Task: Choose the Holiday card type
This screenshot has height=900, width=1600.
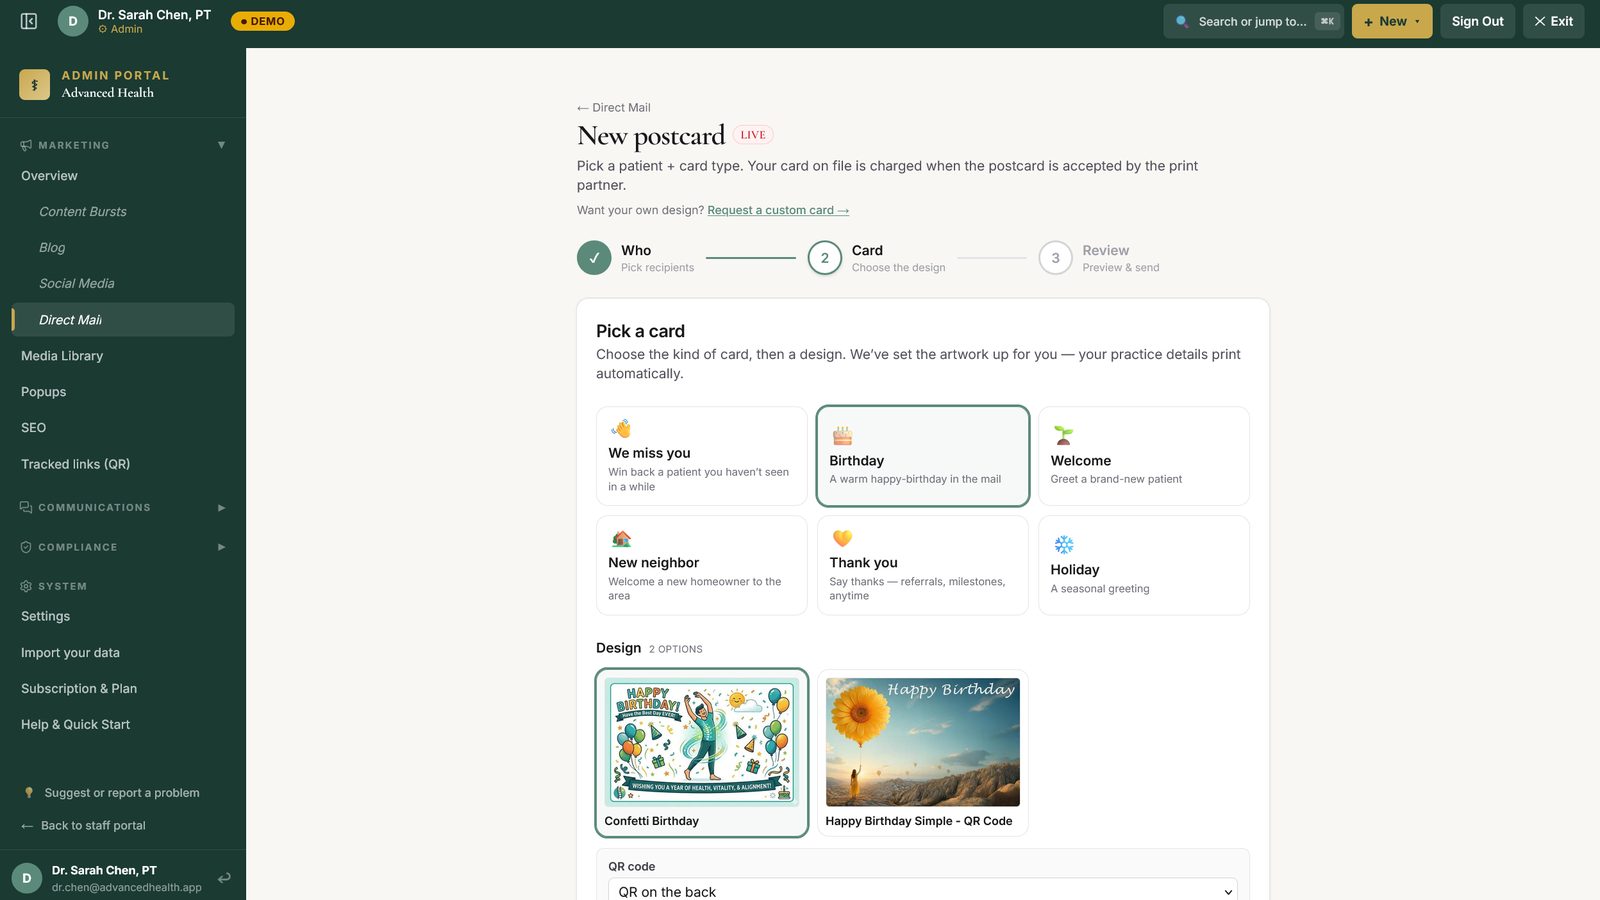Action: tap(1143, 565)
